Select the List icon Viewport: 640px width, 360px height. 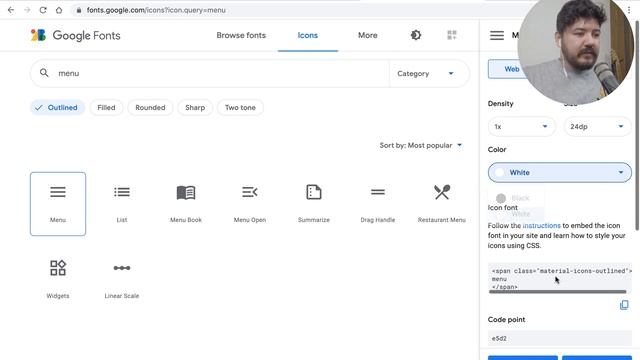tap(122, 204)
